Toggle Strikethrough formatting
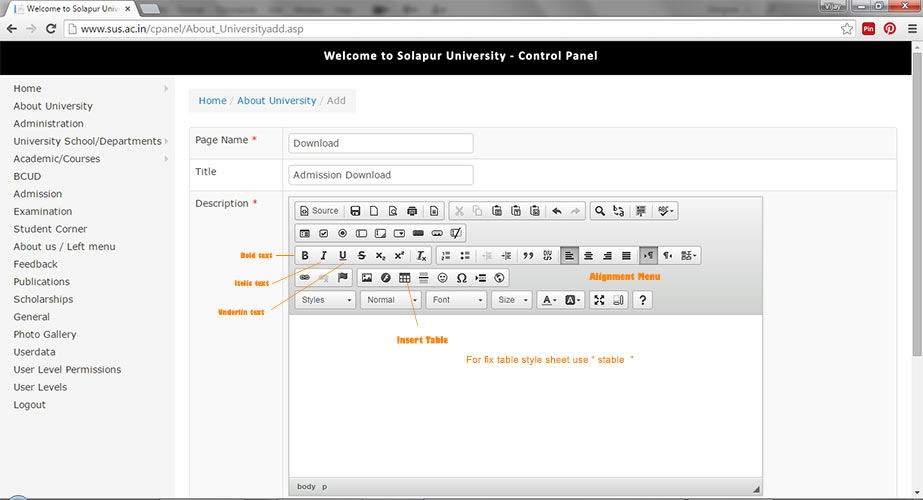The width and height of the screenshot is (923, 500). tap(361, 256)
